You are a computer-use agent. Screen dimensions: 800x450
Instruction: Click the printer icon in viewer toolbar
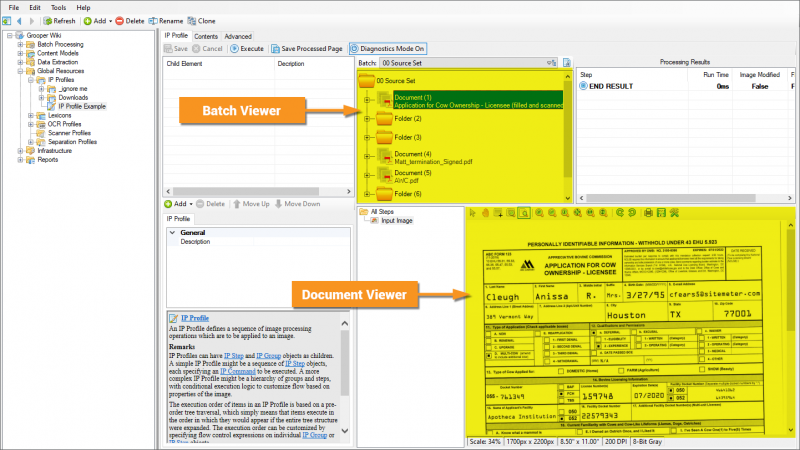pos(648,213)
